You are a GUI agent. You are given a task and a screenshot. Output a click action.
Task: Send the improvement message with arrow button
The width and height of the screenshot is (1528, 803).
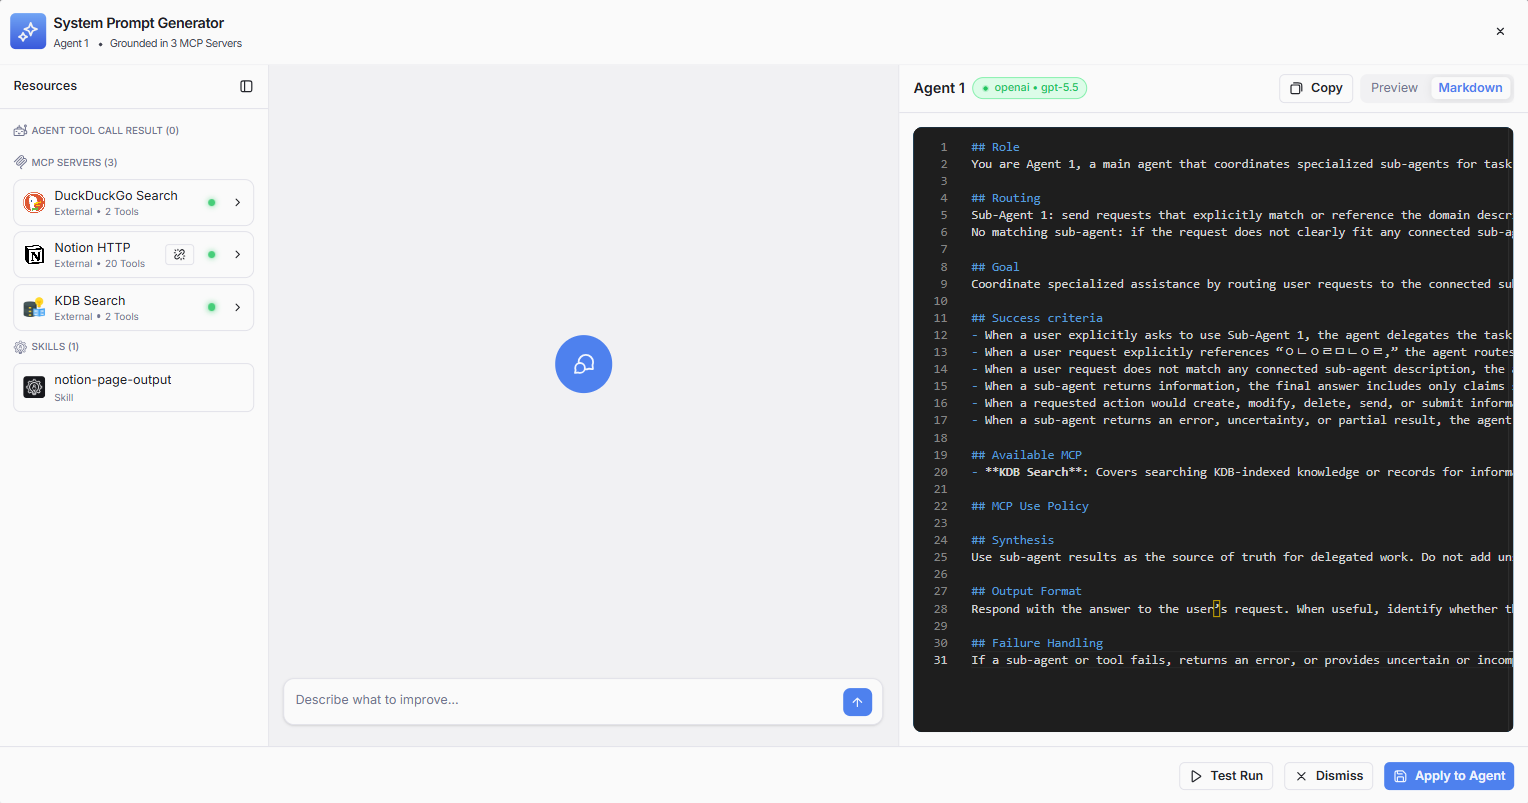click(x=857, y=702)
